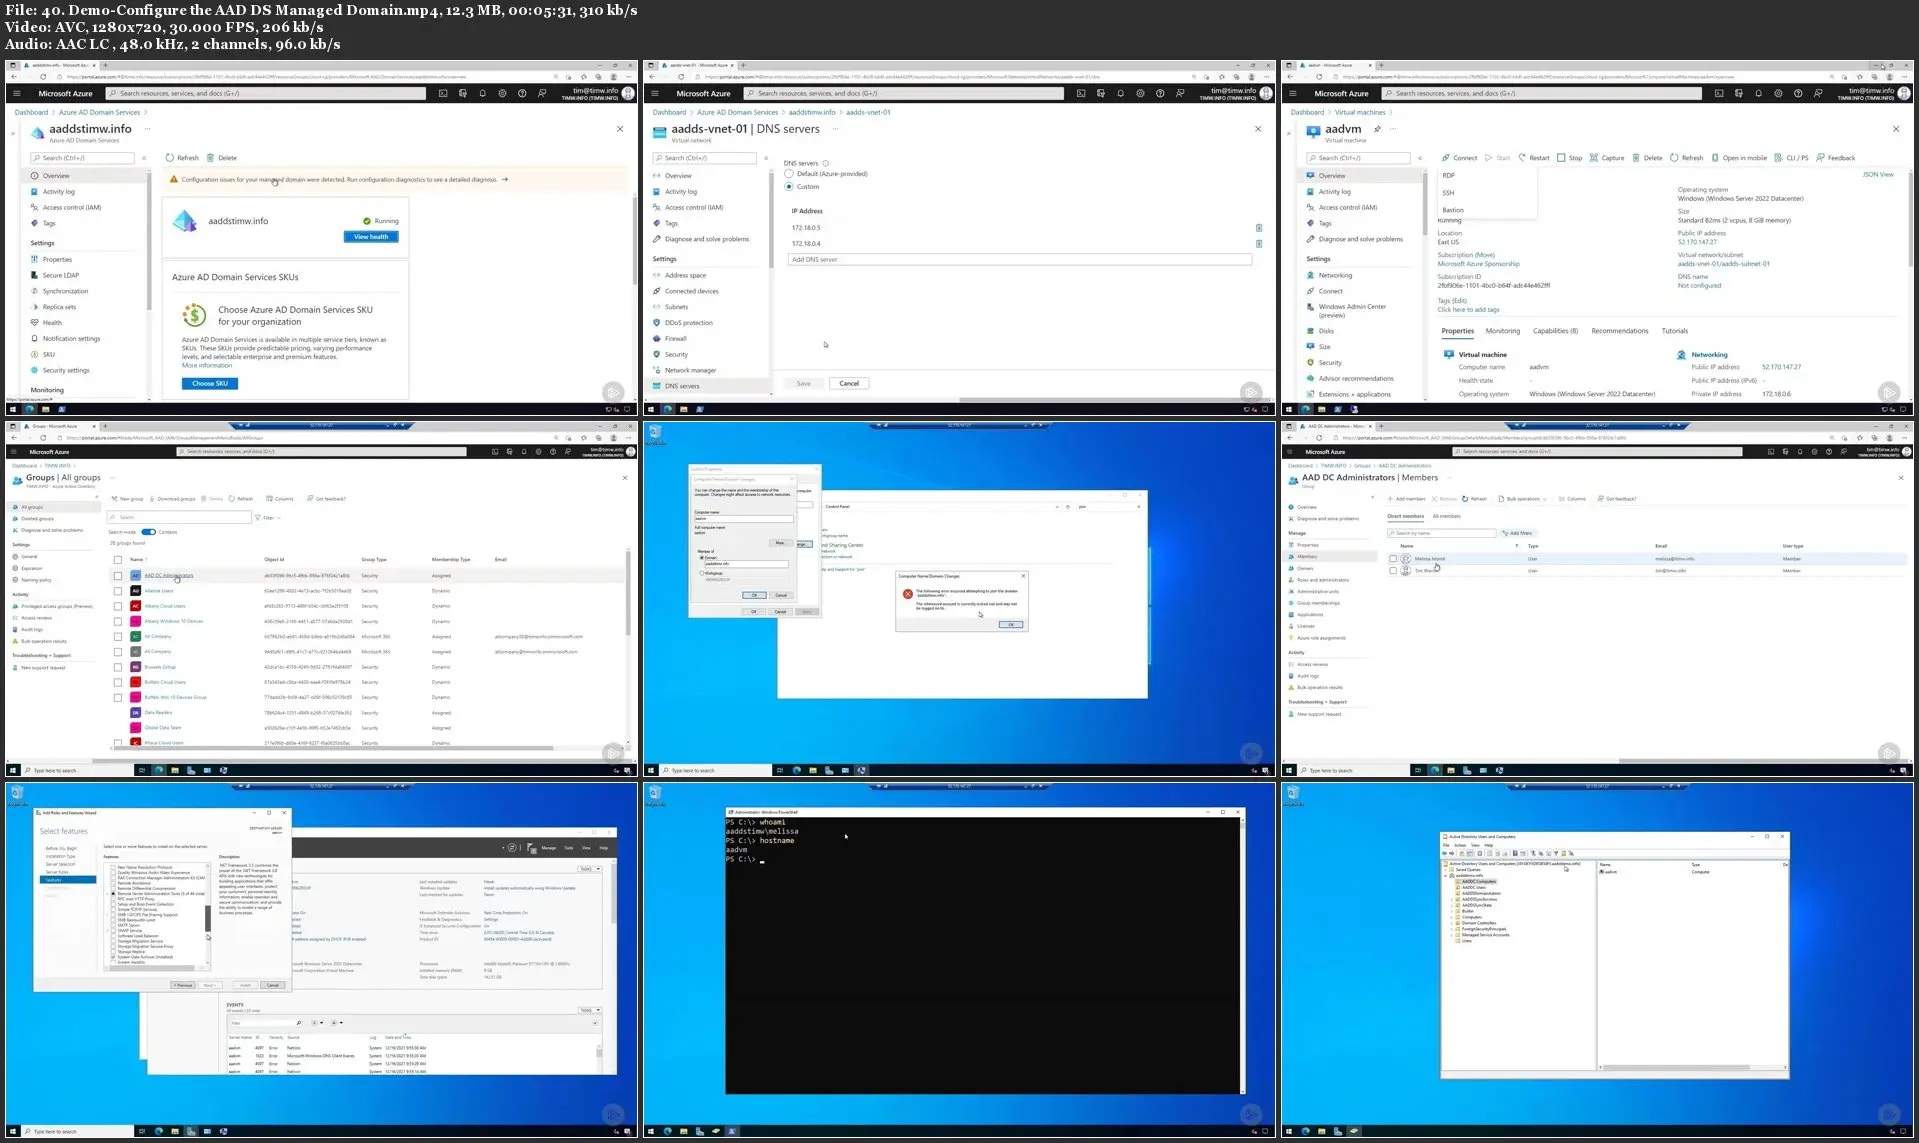Click the arrow on the configuration issues banner
The image size is (1919, 1143).
[x=505, y=180]
